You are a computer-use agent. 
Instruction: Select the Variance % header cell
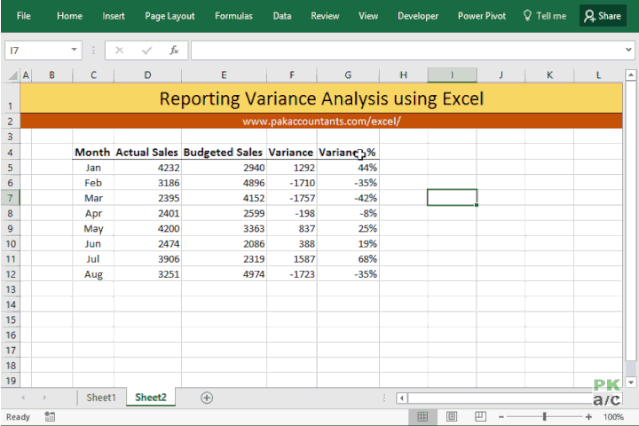point(348,152)
